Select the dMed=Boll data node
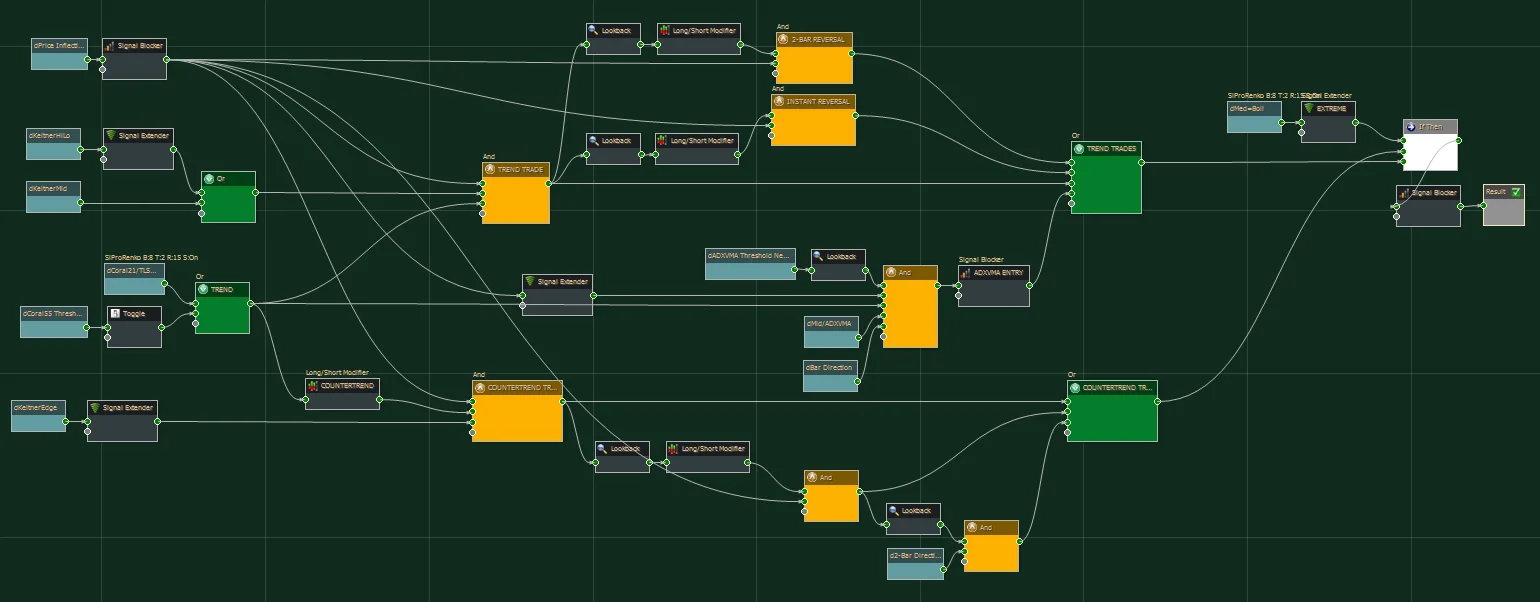This screenshot has width=1540, height=602. click(1254, 117)
